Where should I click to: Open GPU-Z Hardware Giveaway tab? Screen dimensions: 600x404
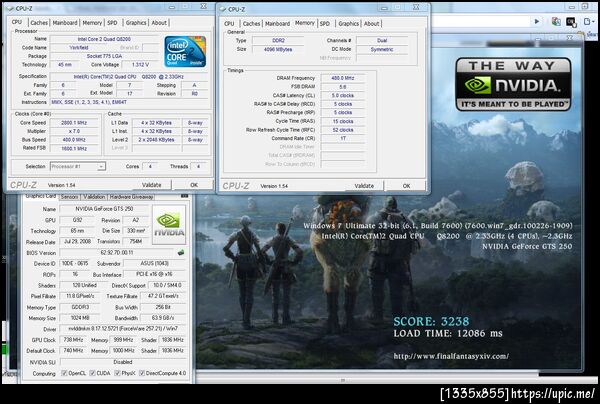pyautogui.click(x=131, y=197)
